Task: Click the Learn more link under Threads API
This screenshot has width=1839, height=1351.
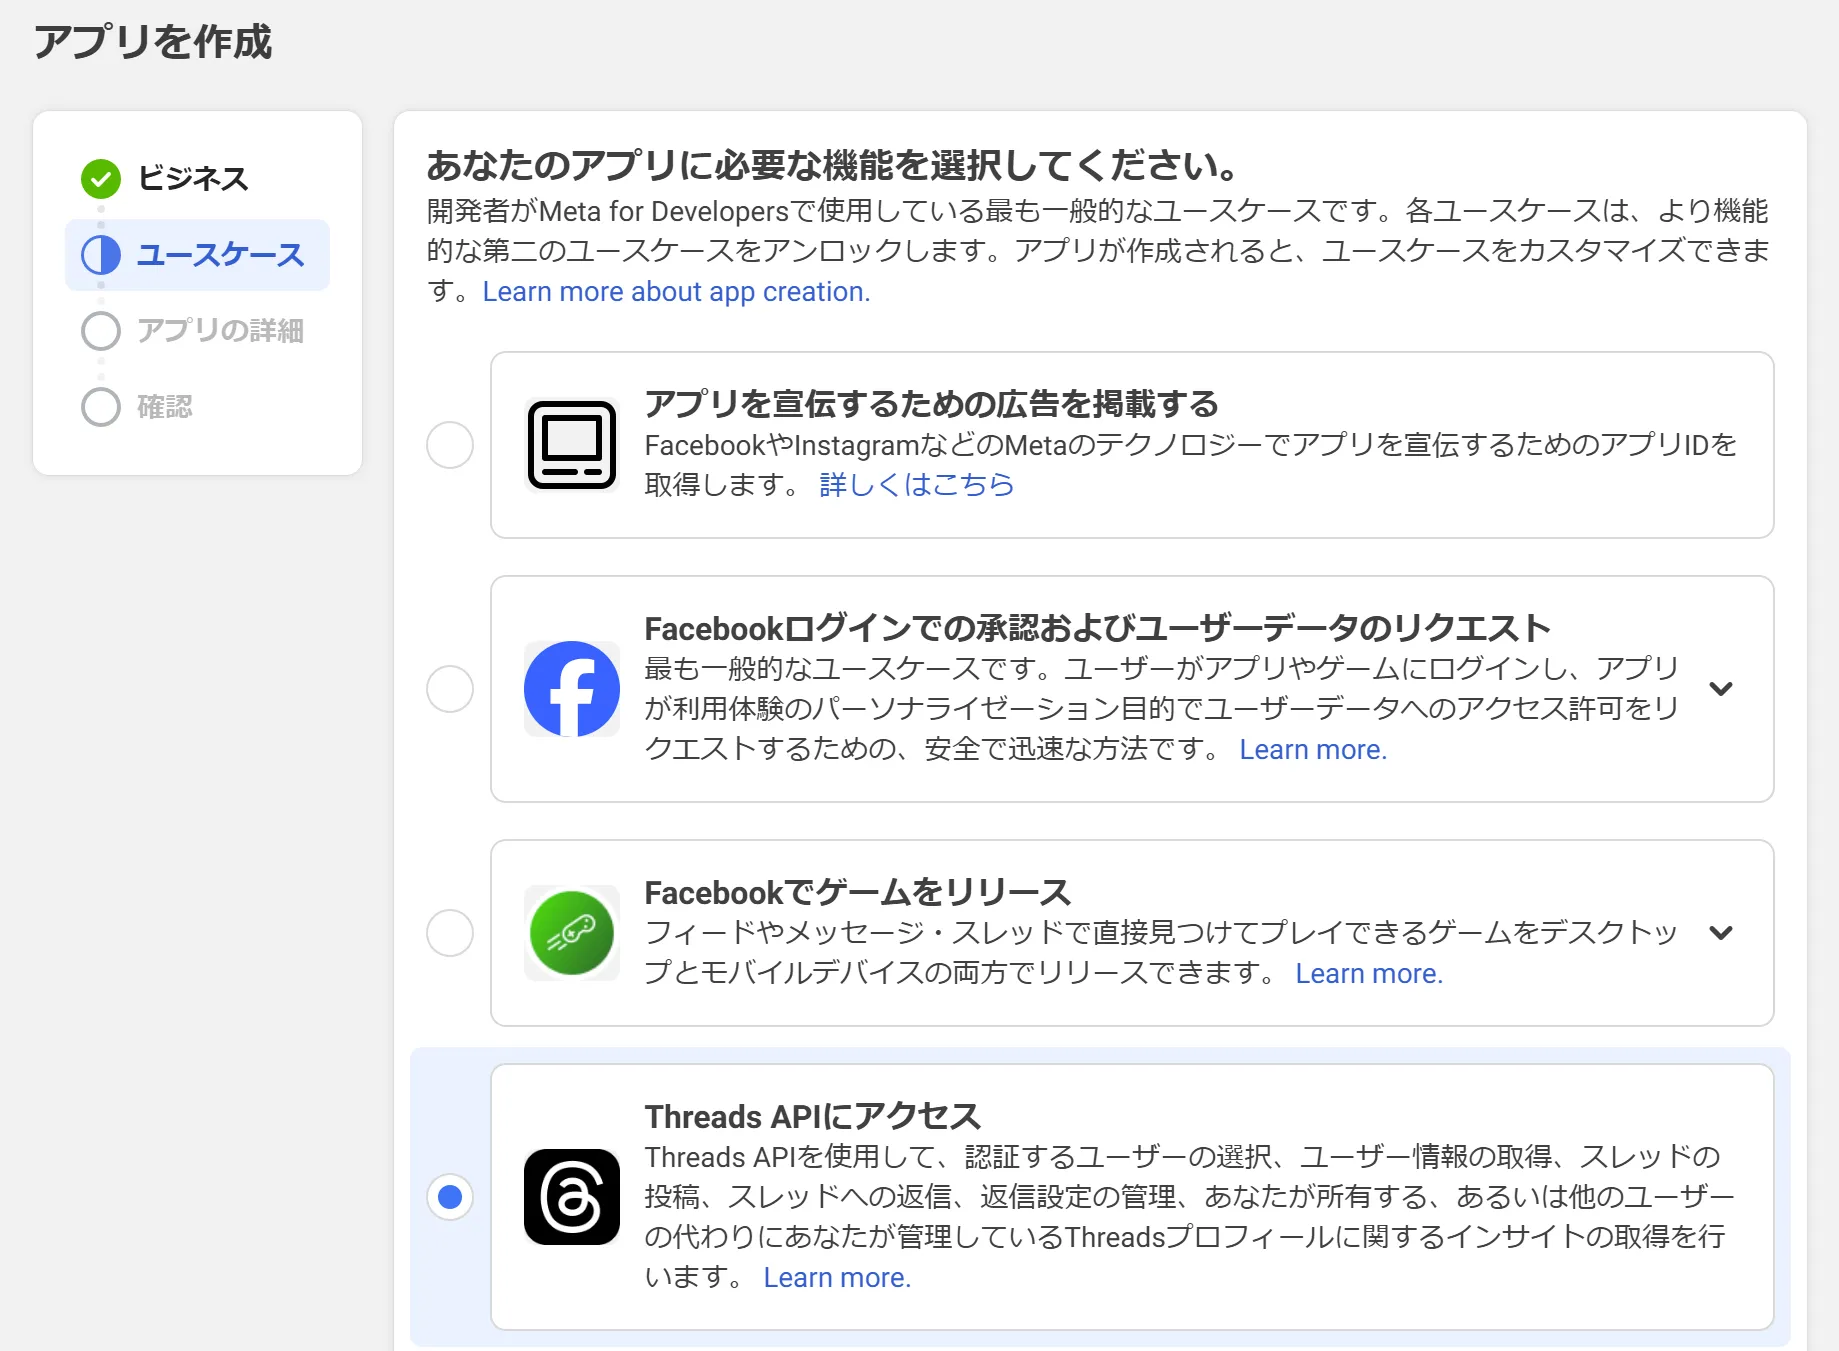Action: coord(837,1277)
